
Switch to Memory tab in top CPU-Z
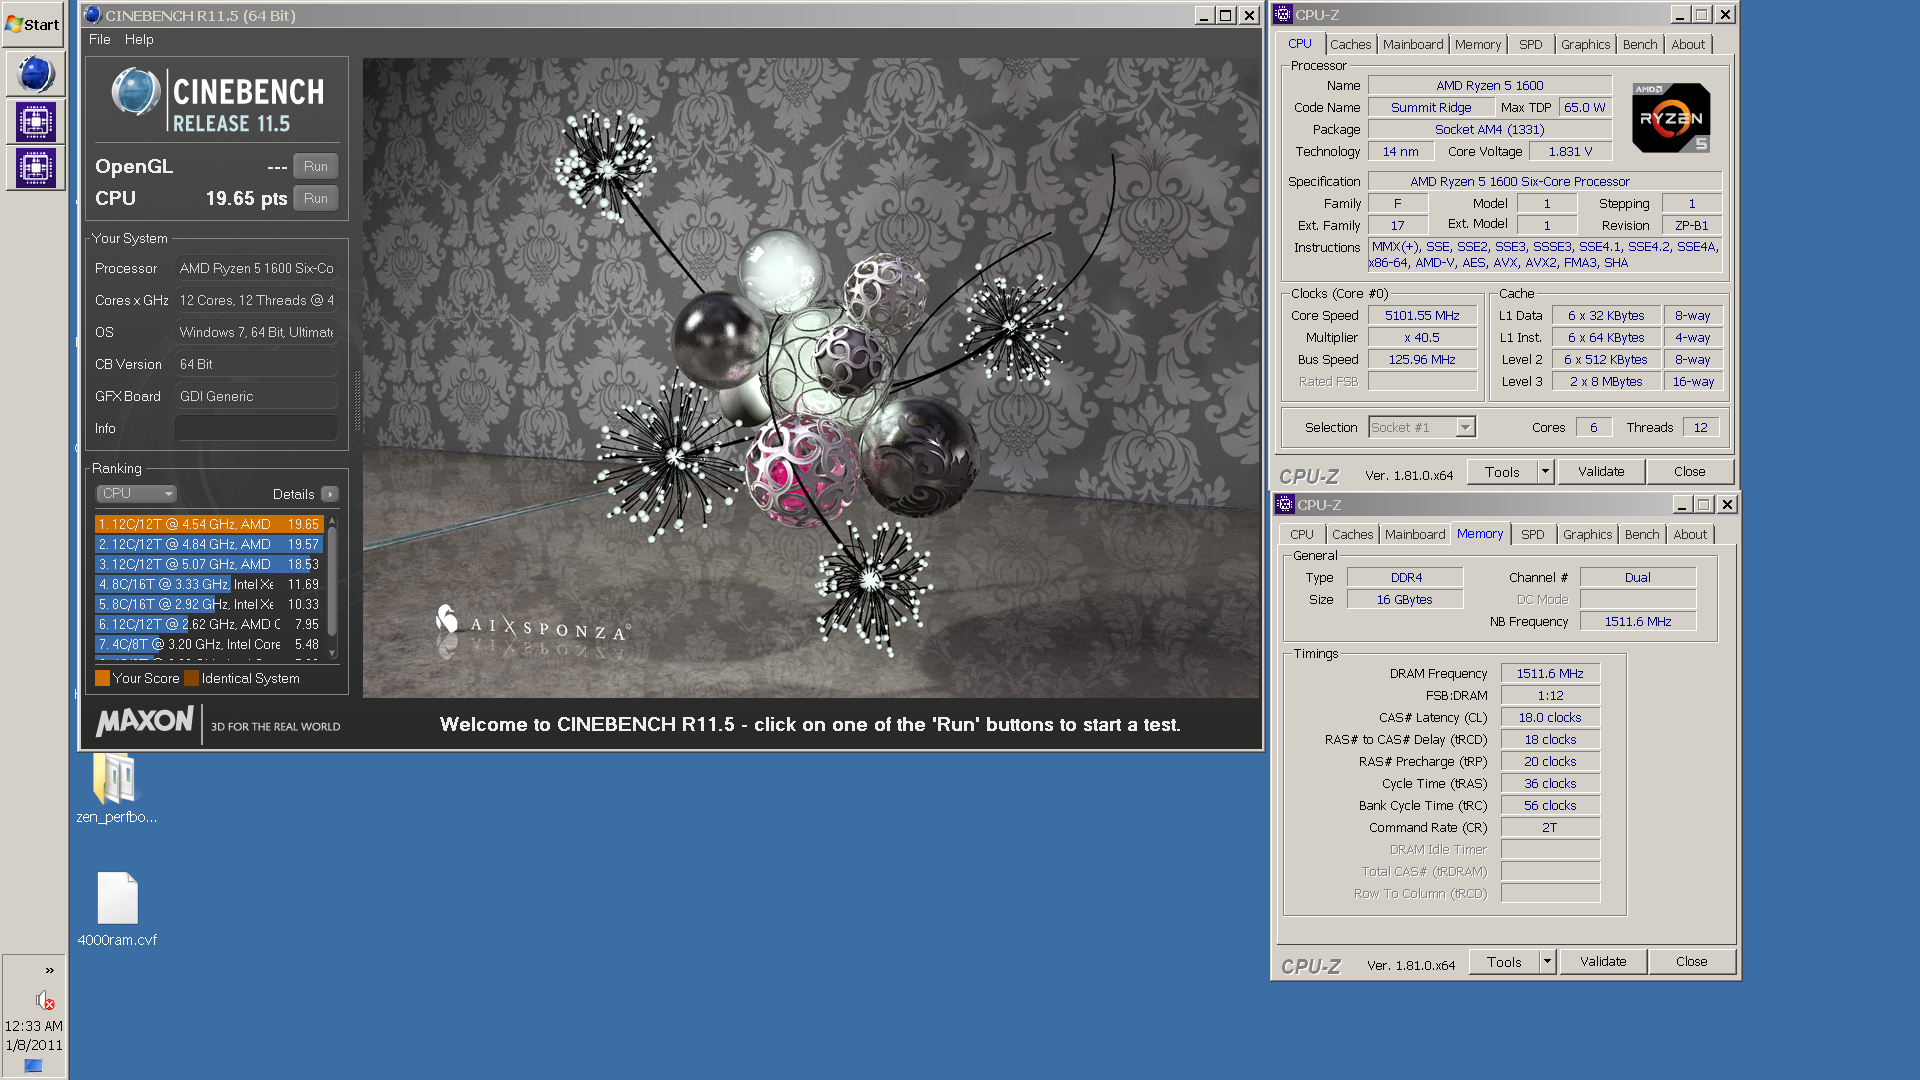(x=1478, y=45)
